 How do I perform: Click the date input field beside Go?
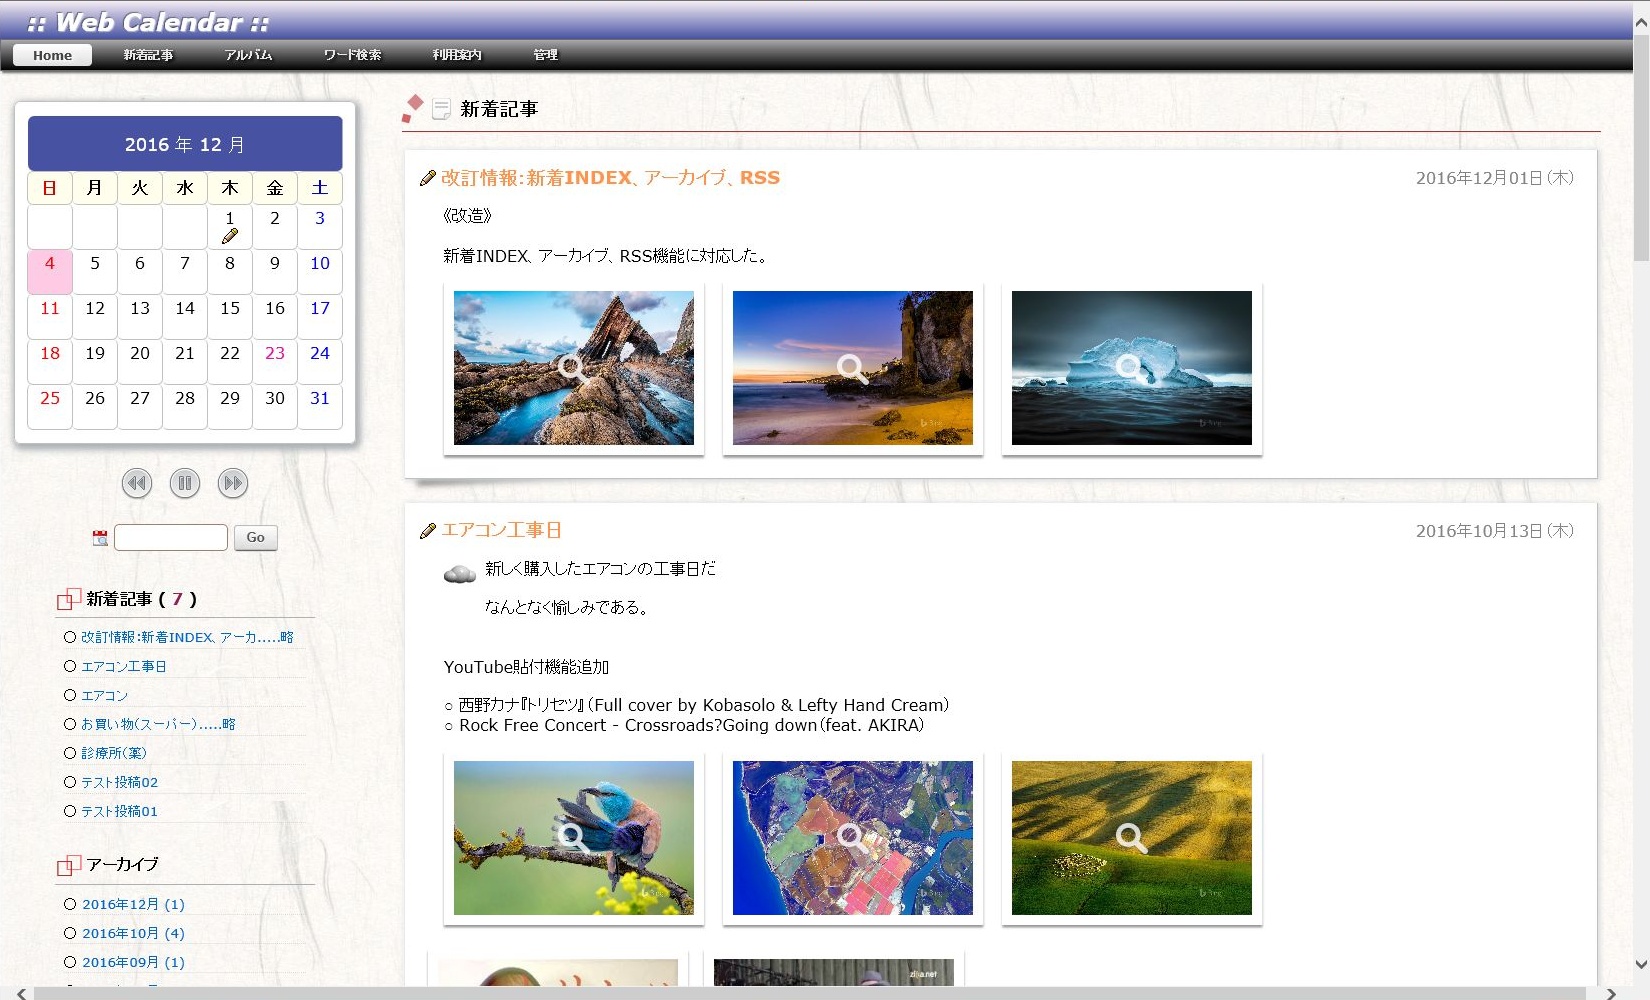[171, 538]
